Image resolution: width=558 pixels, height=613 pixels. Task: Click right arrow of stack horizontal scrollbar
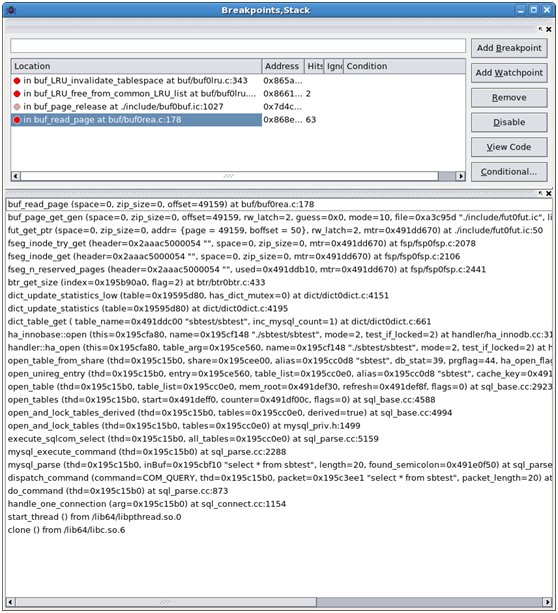point(548,602)
